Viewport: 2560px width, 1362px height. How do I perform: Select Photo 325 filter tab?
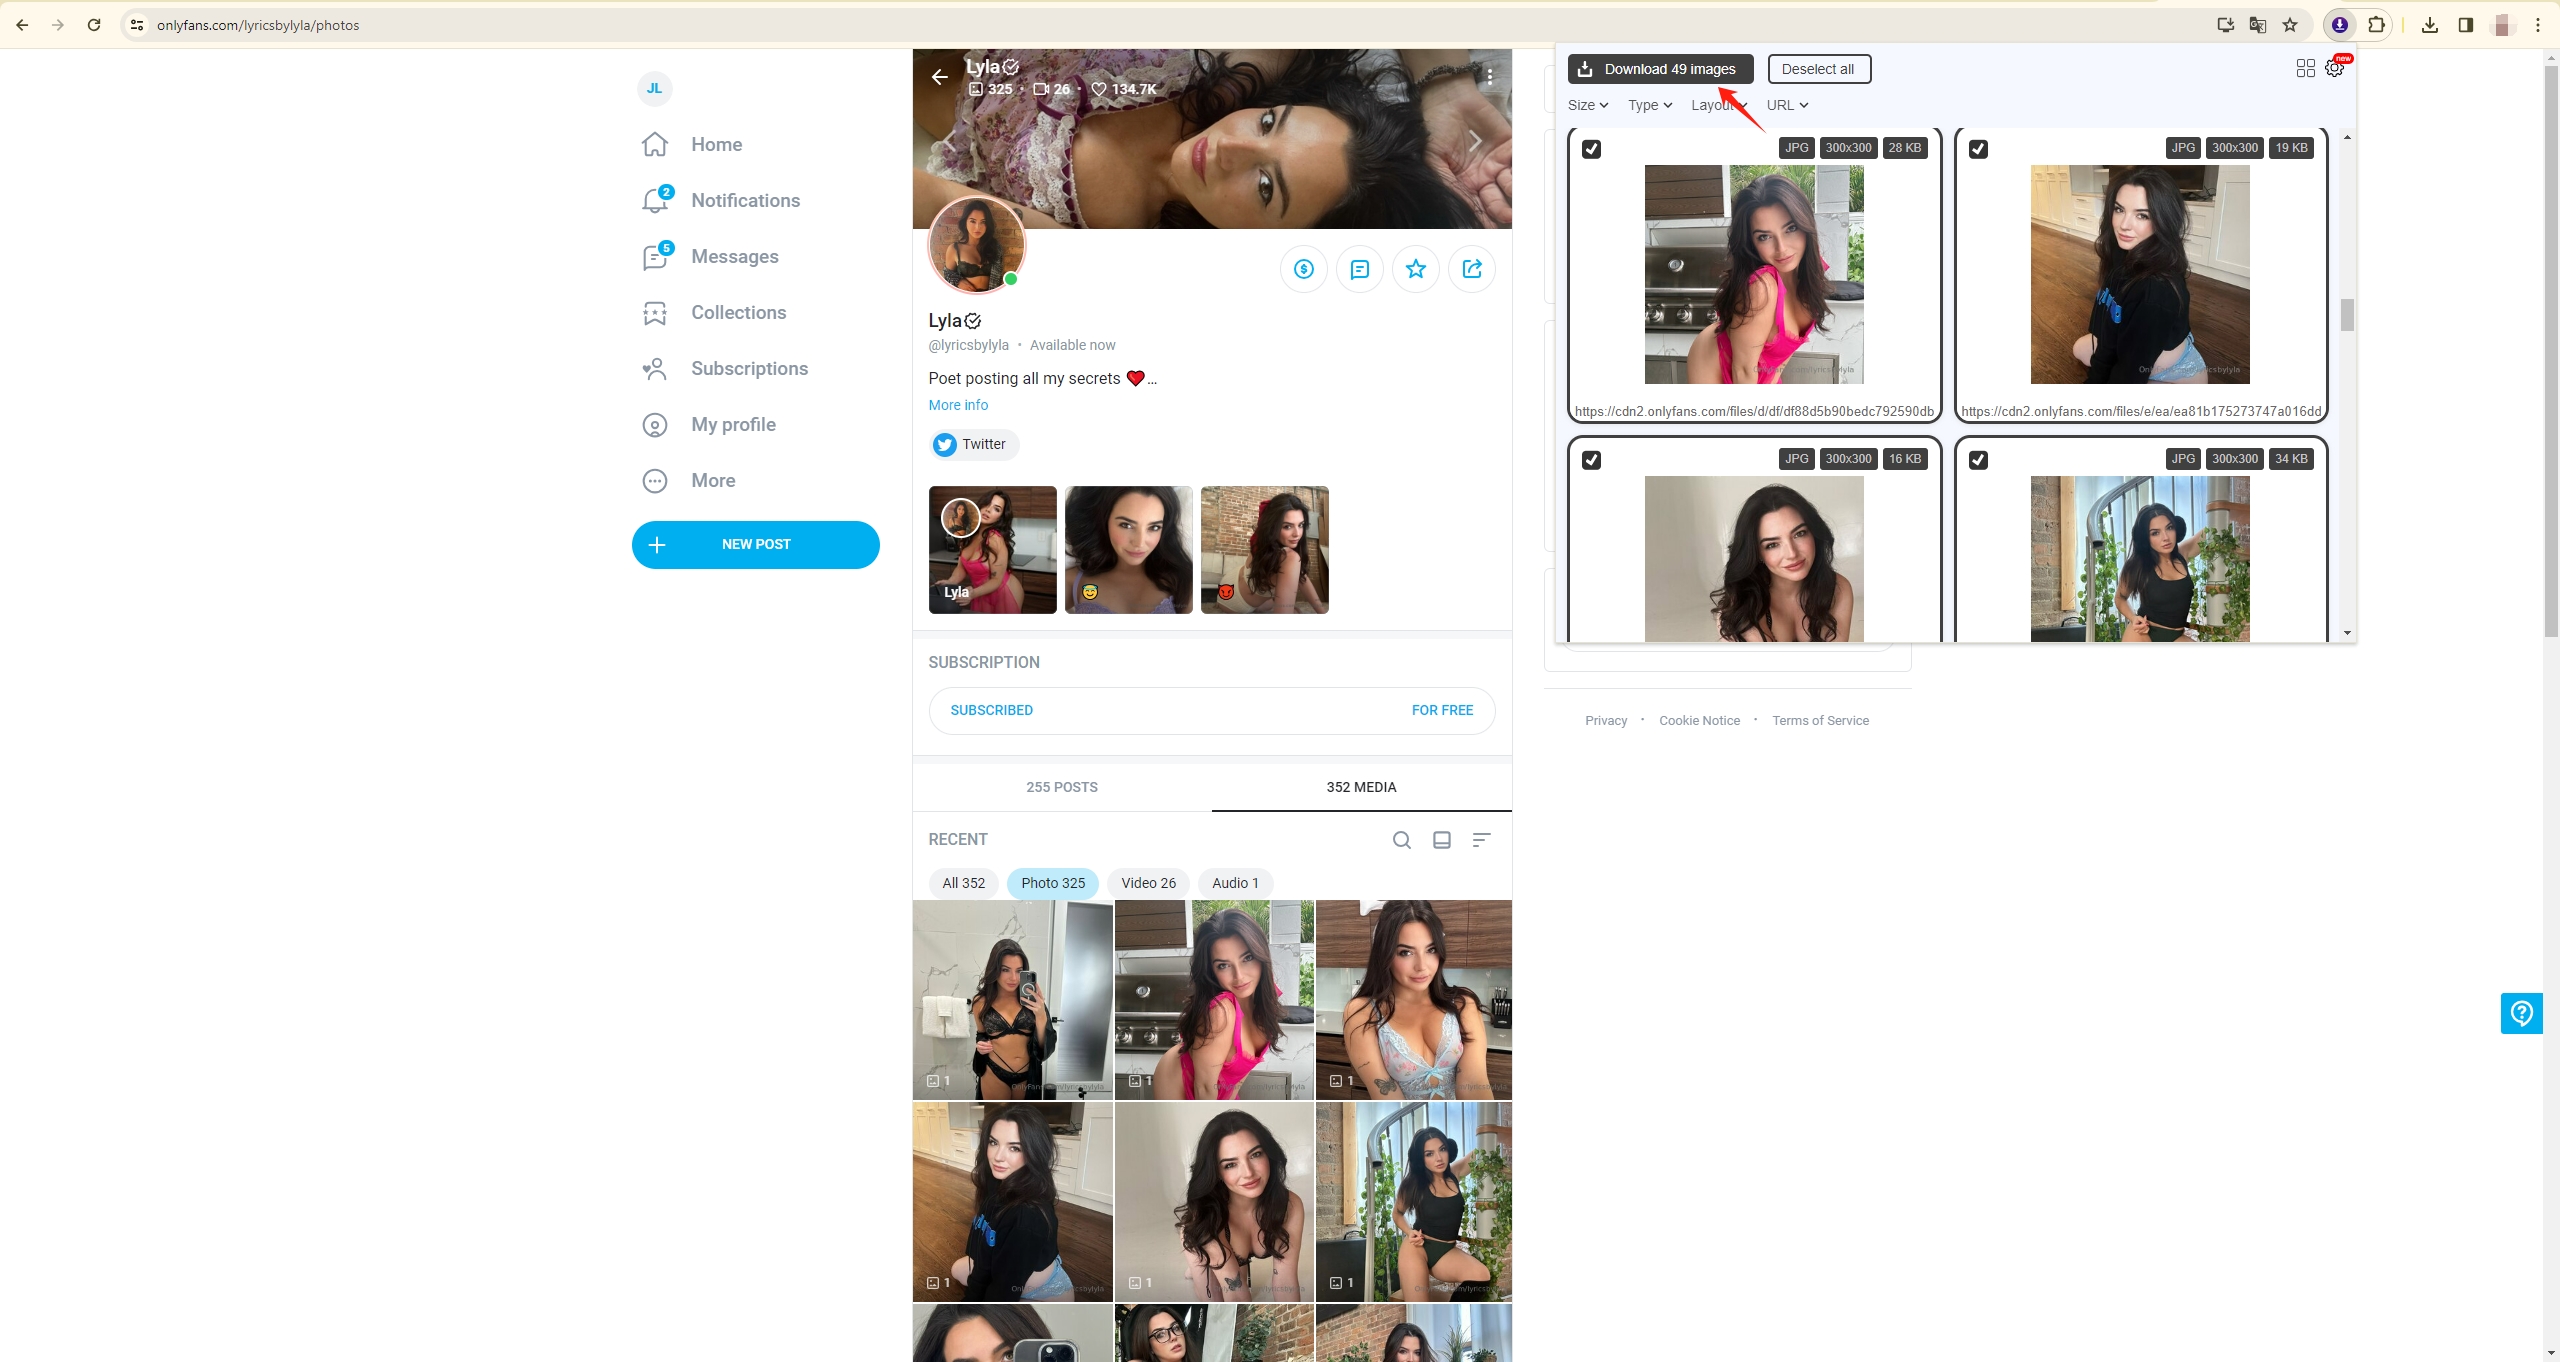[1053, 881]
